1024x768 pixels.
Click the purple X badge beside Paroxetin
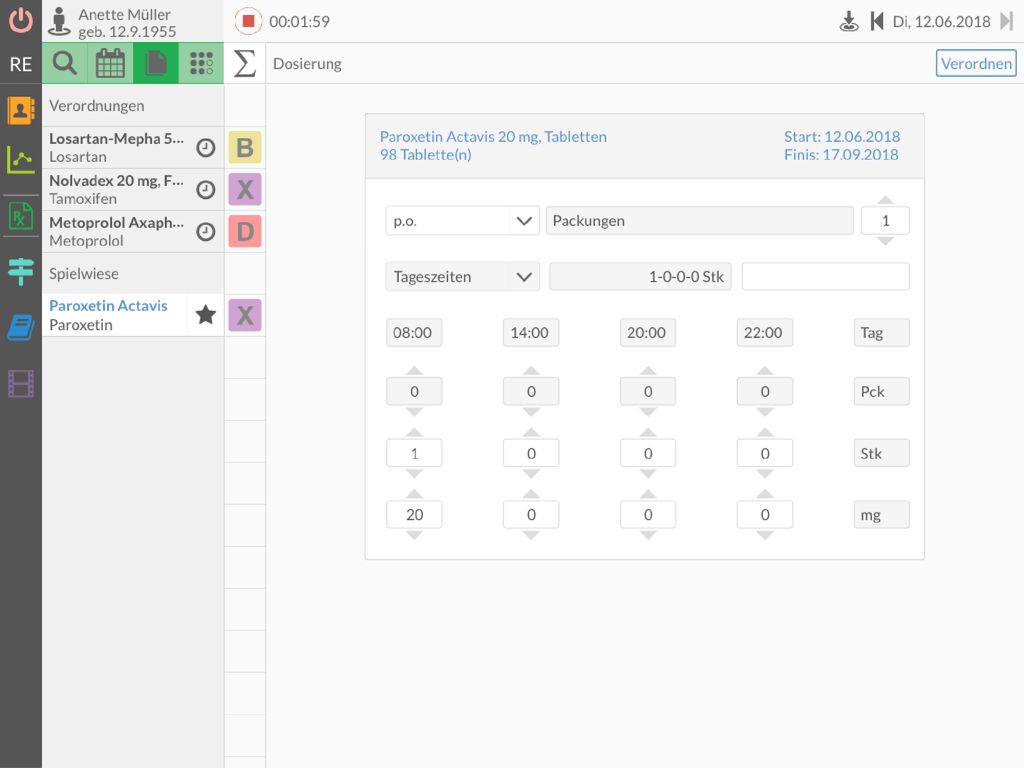tap(245, 315)
